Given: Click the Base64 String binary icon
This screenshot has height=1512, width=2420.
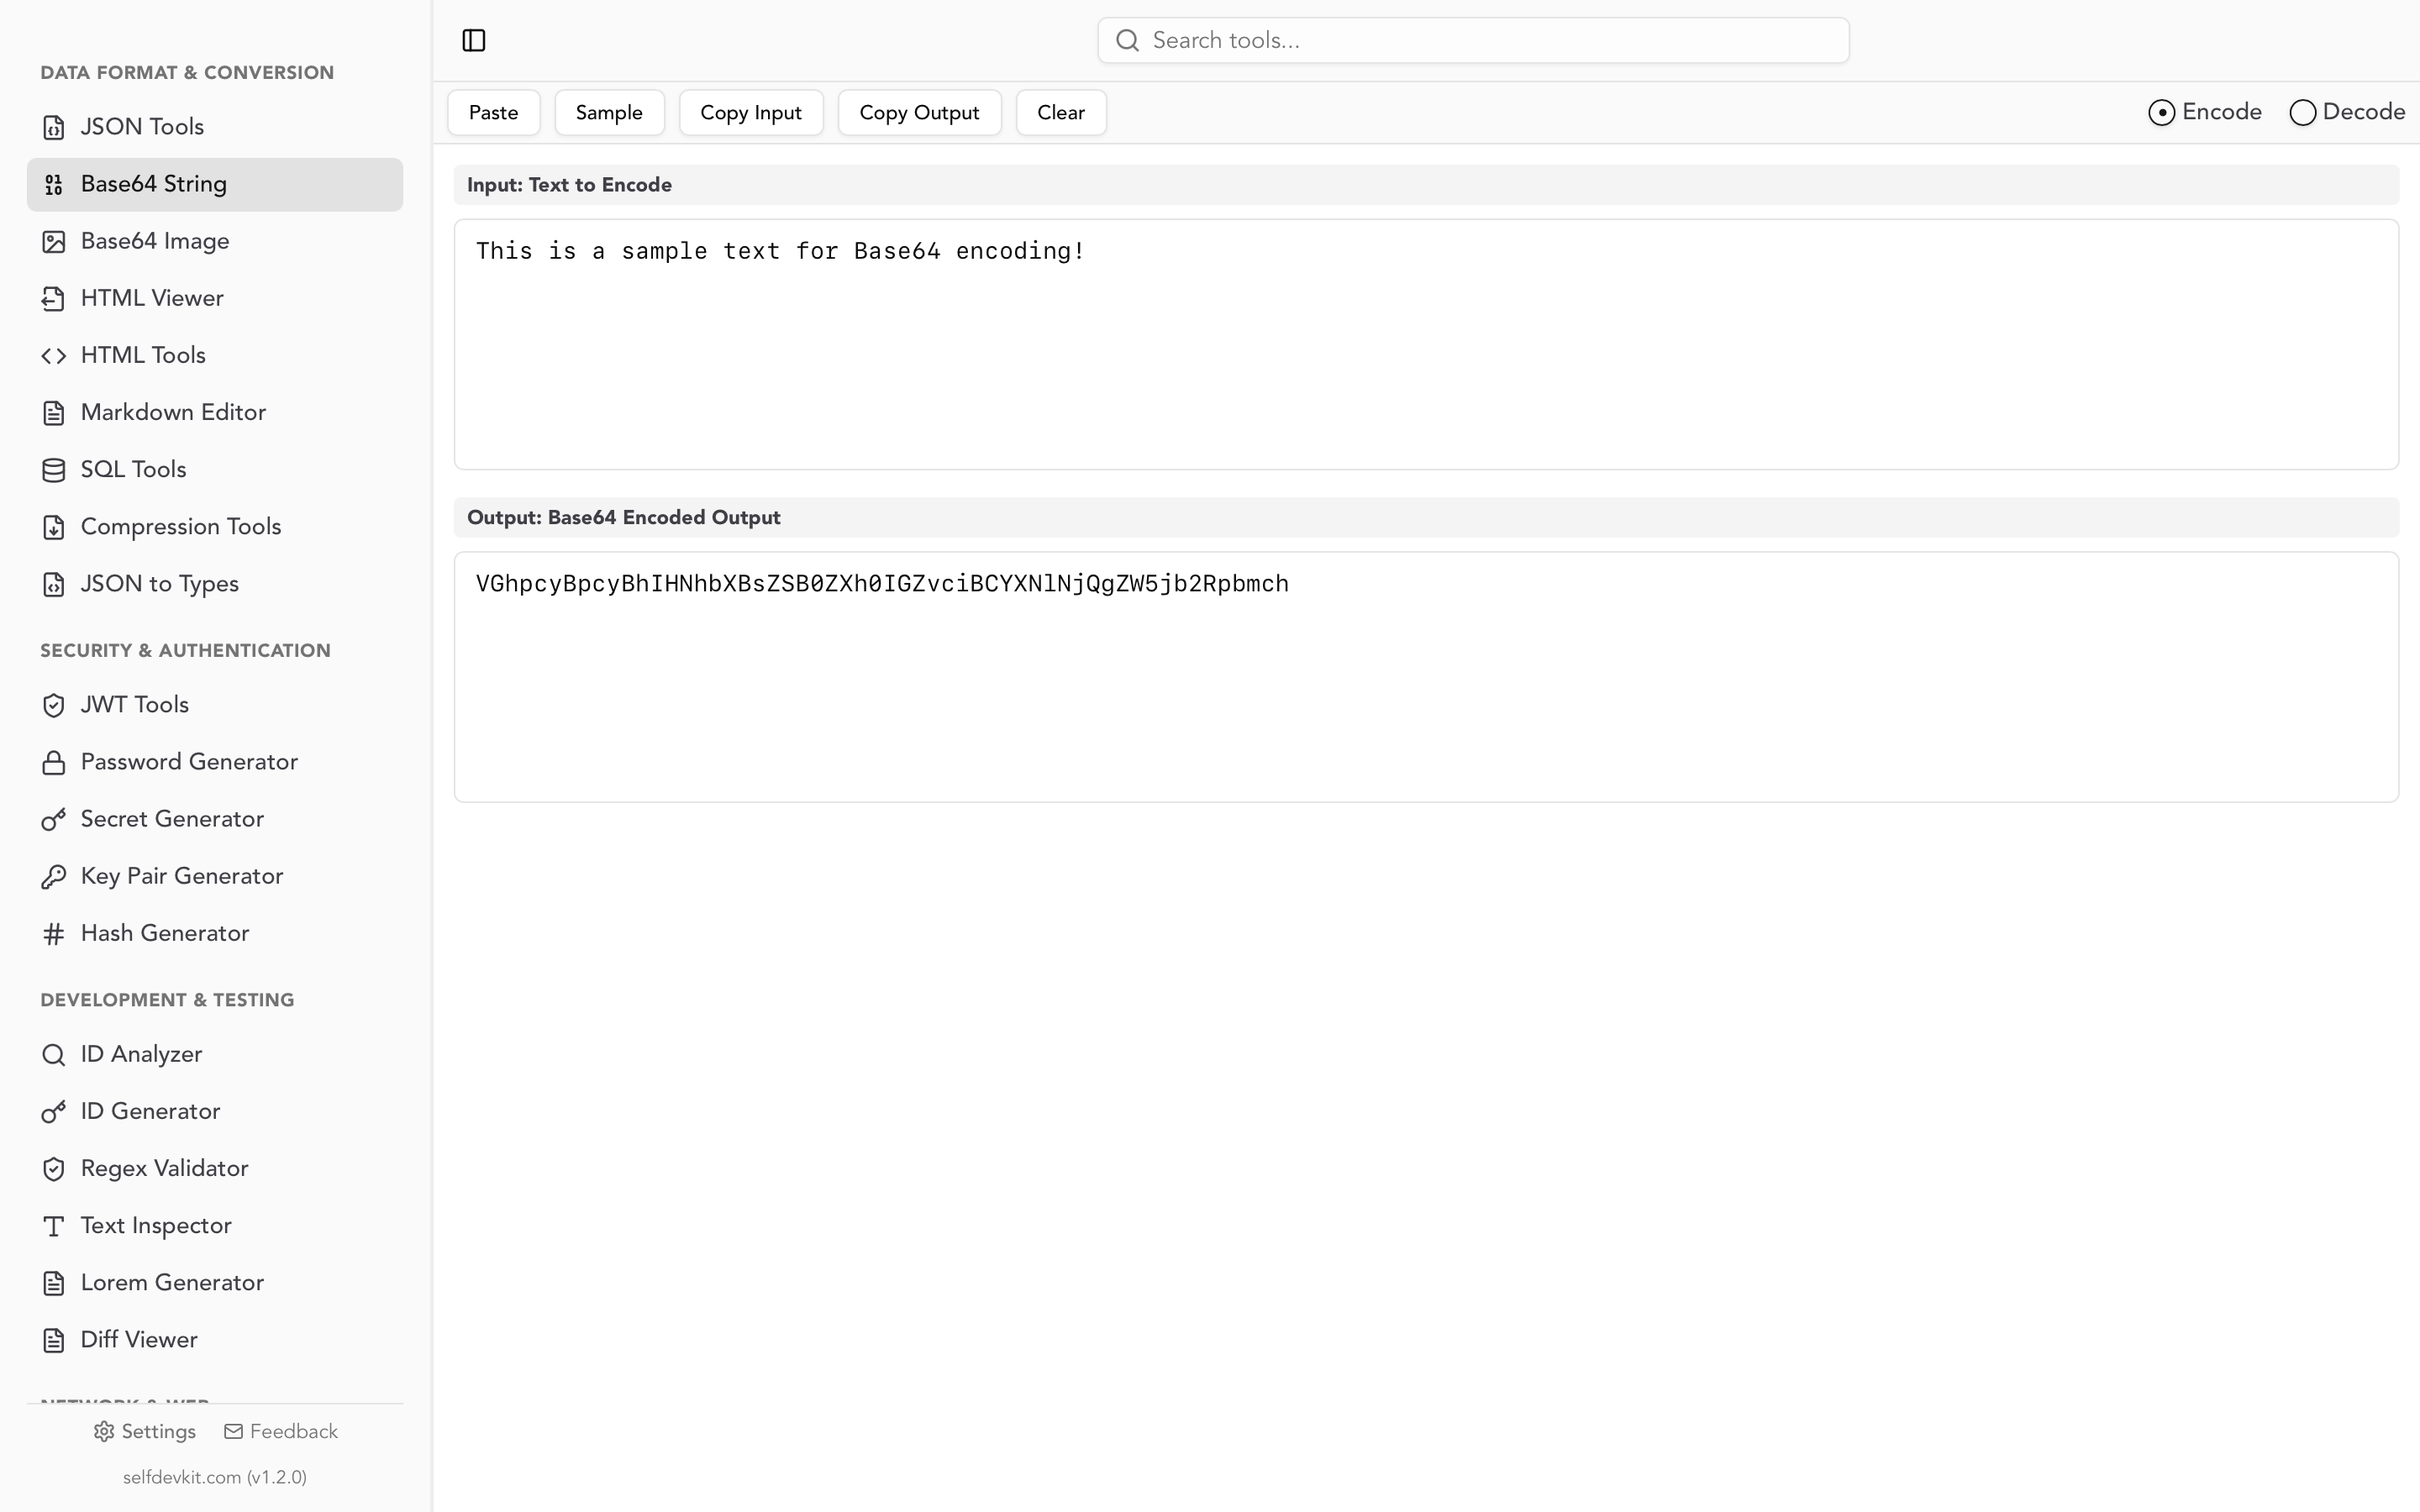Looking at the screenshot, I should pyautogui.click(x=54, y=185).
